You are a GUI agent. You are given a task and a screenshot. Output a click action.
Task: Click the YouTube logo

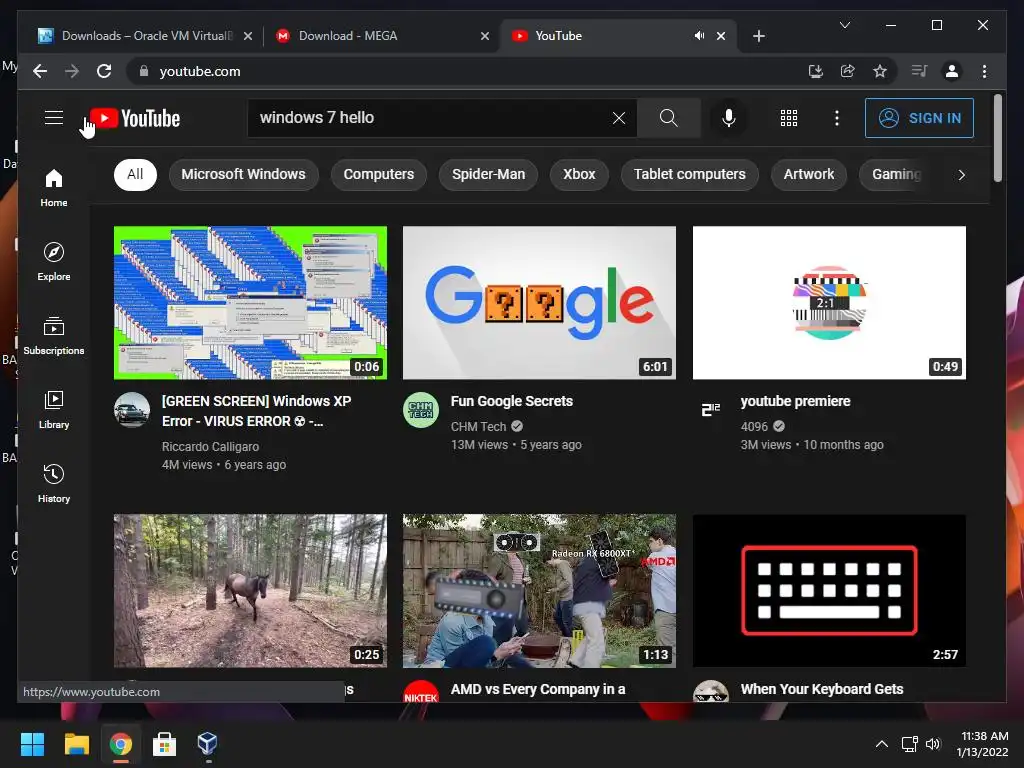[135, 118]
